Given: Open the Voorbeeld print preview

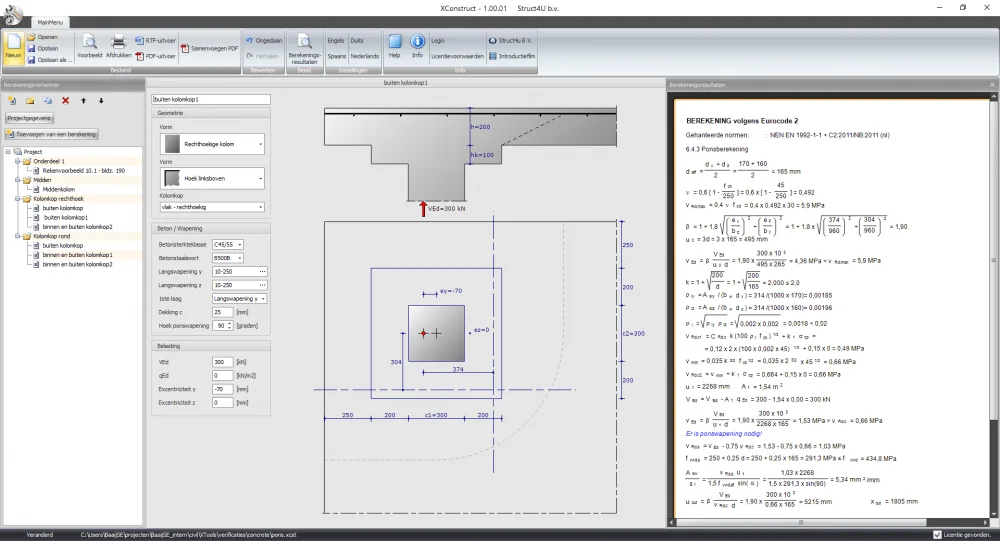Looking at the screenshot, I should 89,47.
